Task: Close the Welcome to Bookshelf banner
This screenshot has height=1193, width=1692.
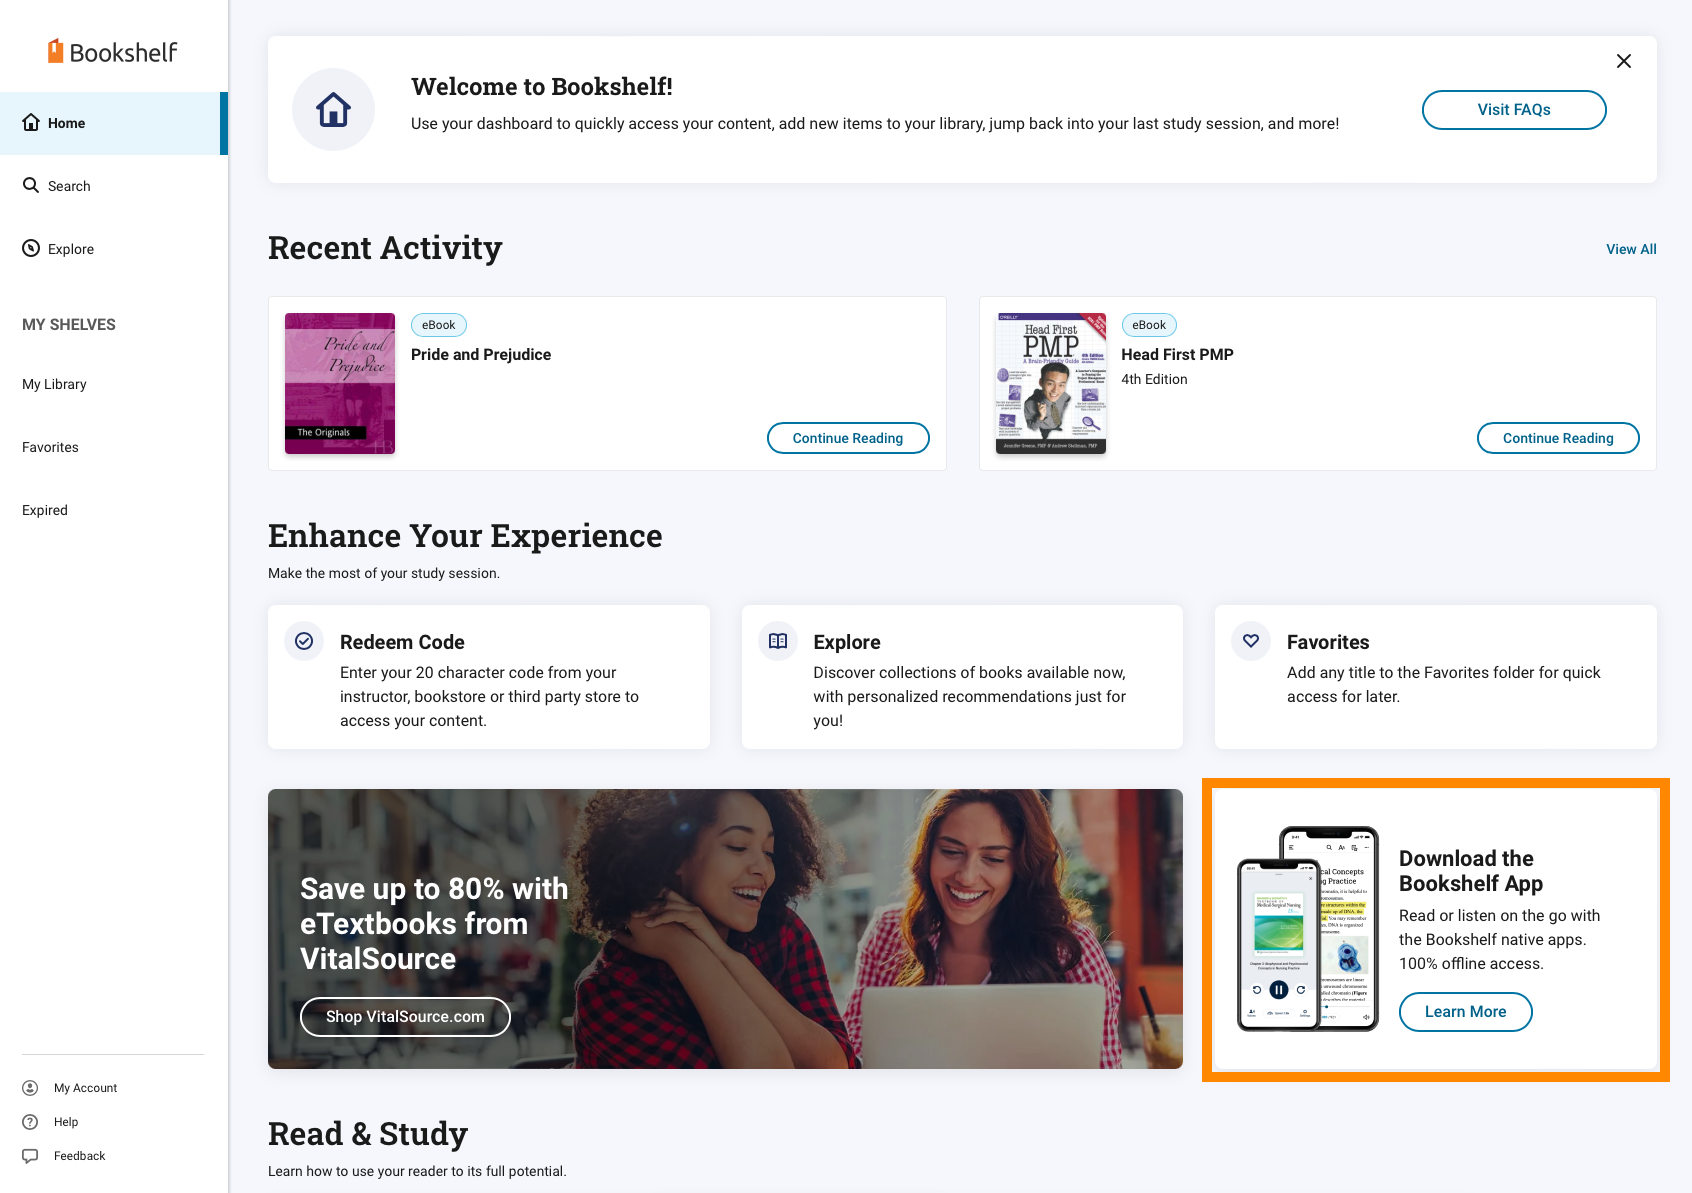Action: (x=1624, y=61)
